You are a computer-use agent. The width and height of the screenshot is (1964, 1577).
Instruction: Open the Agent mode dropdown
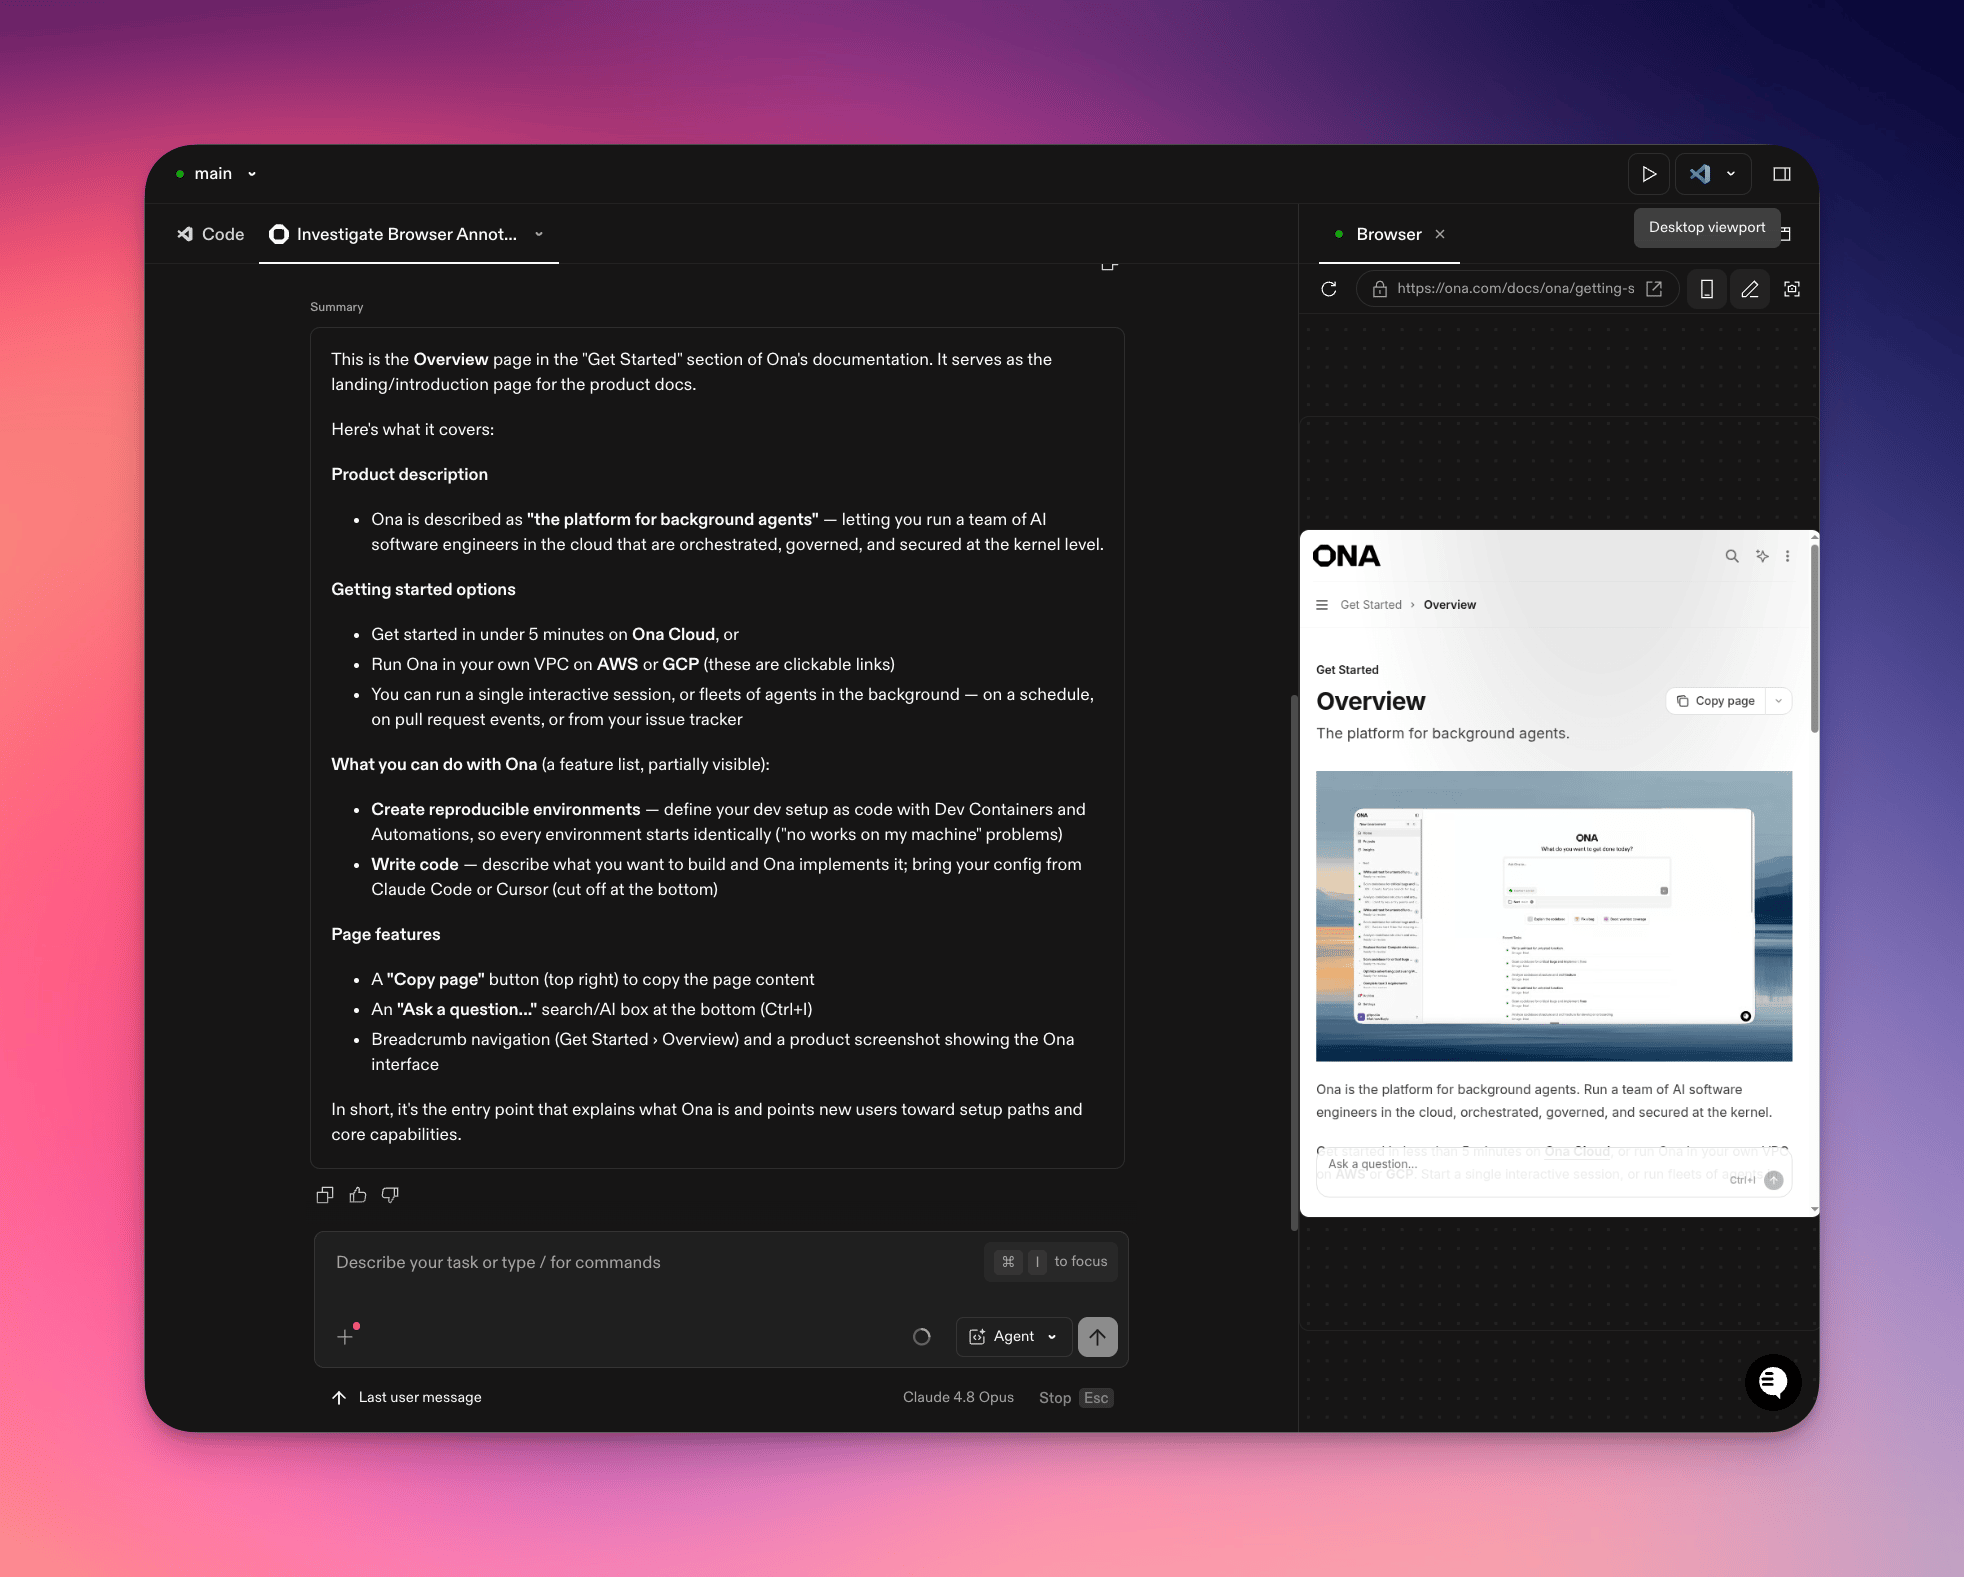click(x=1014, y=1337)
